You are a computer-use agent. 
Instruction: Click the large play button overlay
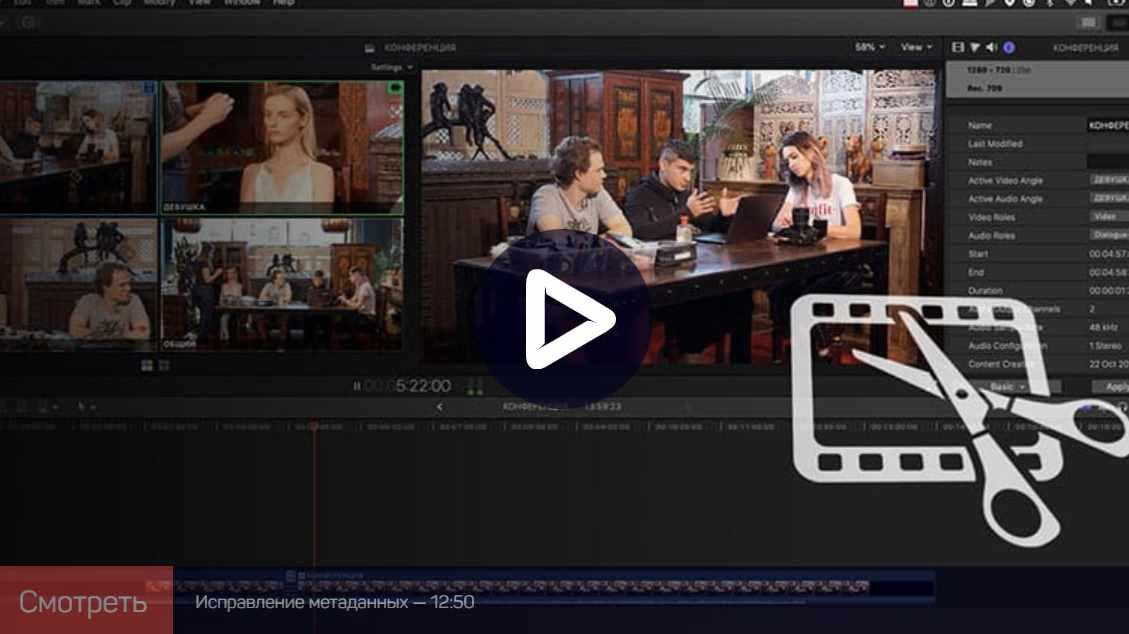pos(563,319)
